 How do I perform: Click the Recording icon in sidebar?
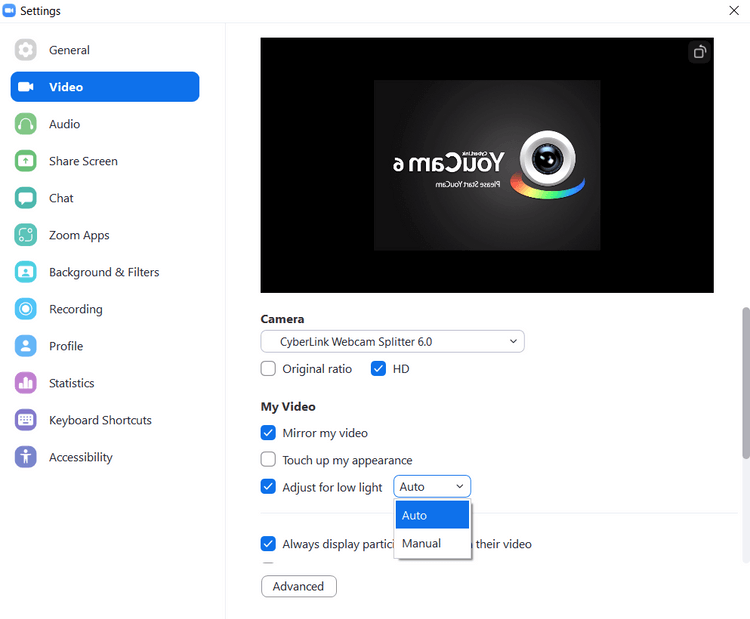click(x=26, y=309)
